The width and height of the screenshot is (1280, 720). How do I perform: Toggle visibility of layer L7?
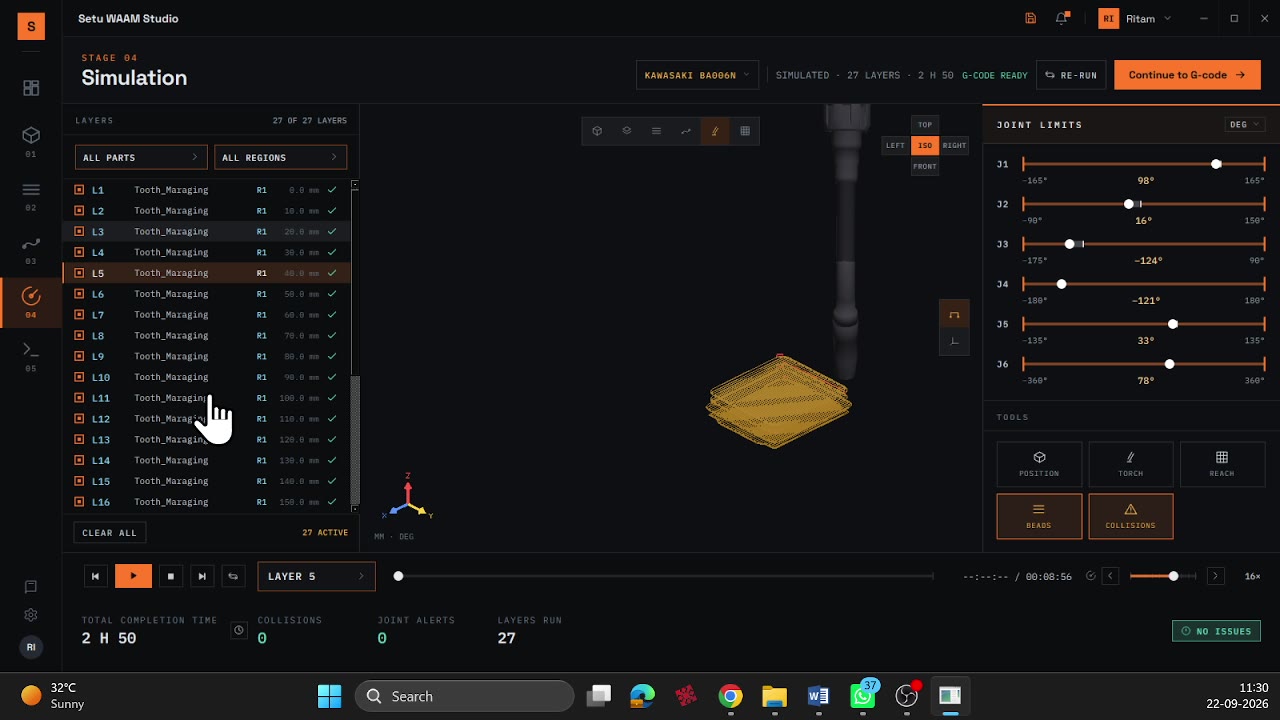(79, 315)
